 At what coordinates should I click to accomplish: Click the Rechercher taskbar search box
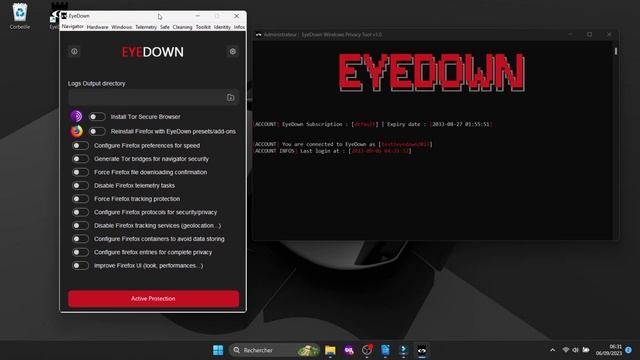[274, 350]
